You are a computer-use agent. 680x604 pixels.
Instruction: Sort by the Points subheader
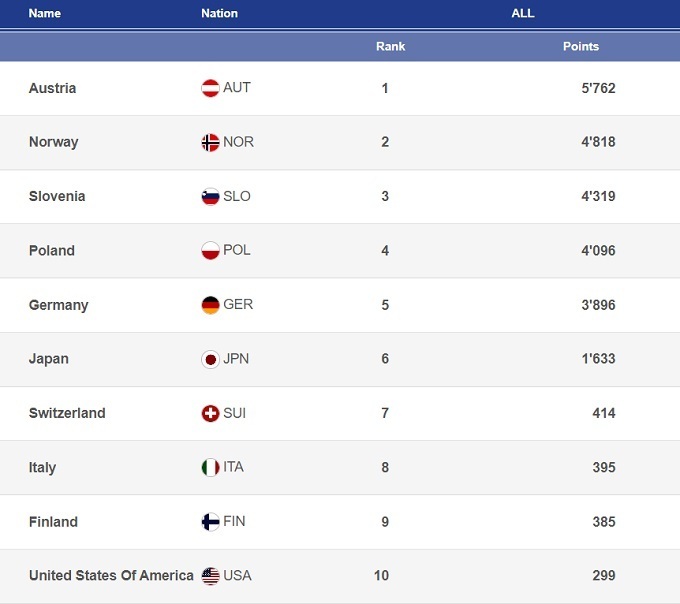click(x=581, y=46)
